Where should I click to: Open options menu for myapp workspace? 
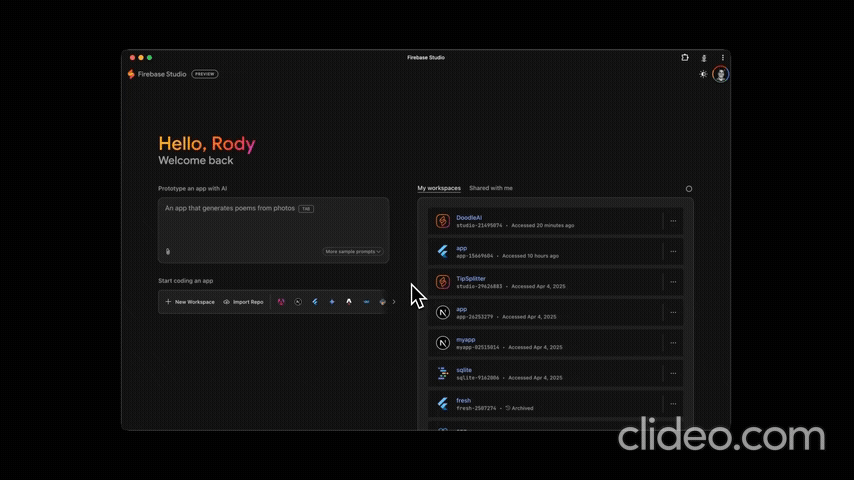click(x=673, y=343)
